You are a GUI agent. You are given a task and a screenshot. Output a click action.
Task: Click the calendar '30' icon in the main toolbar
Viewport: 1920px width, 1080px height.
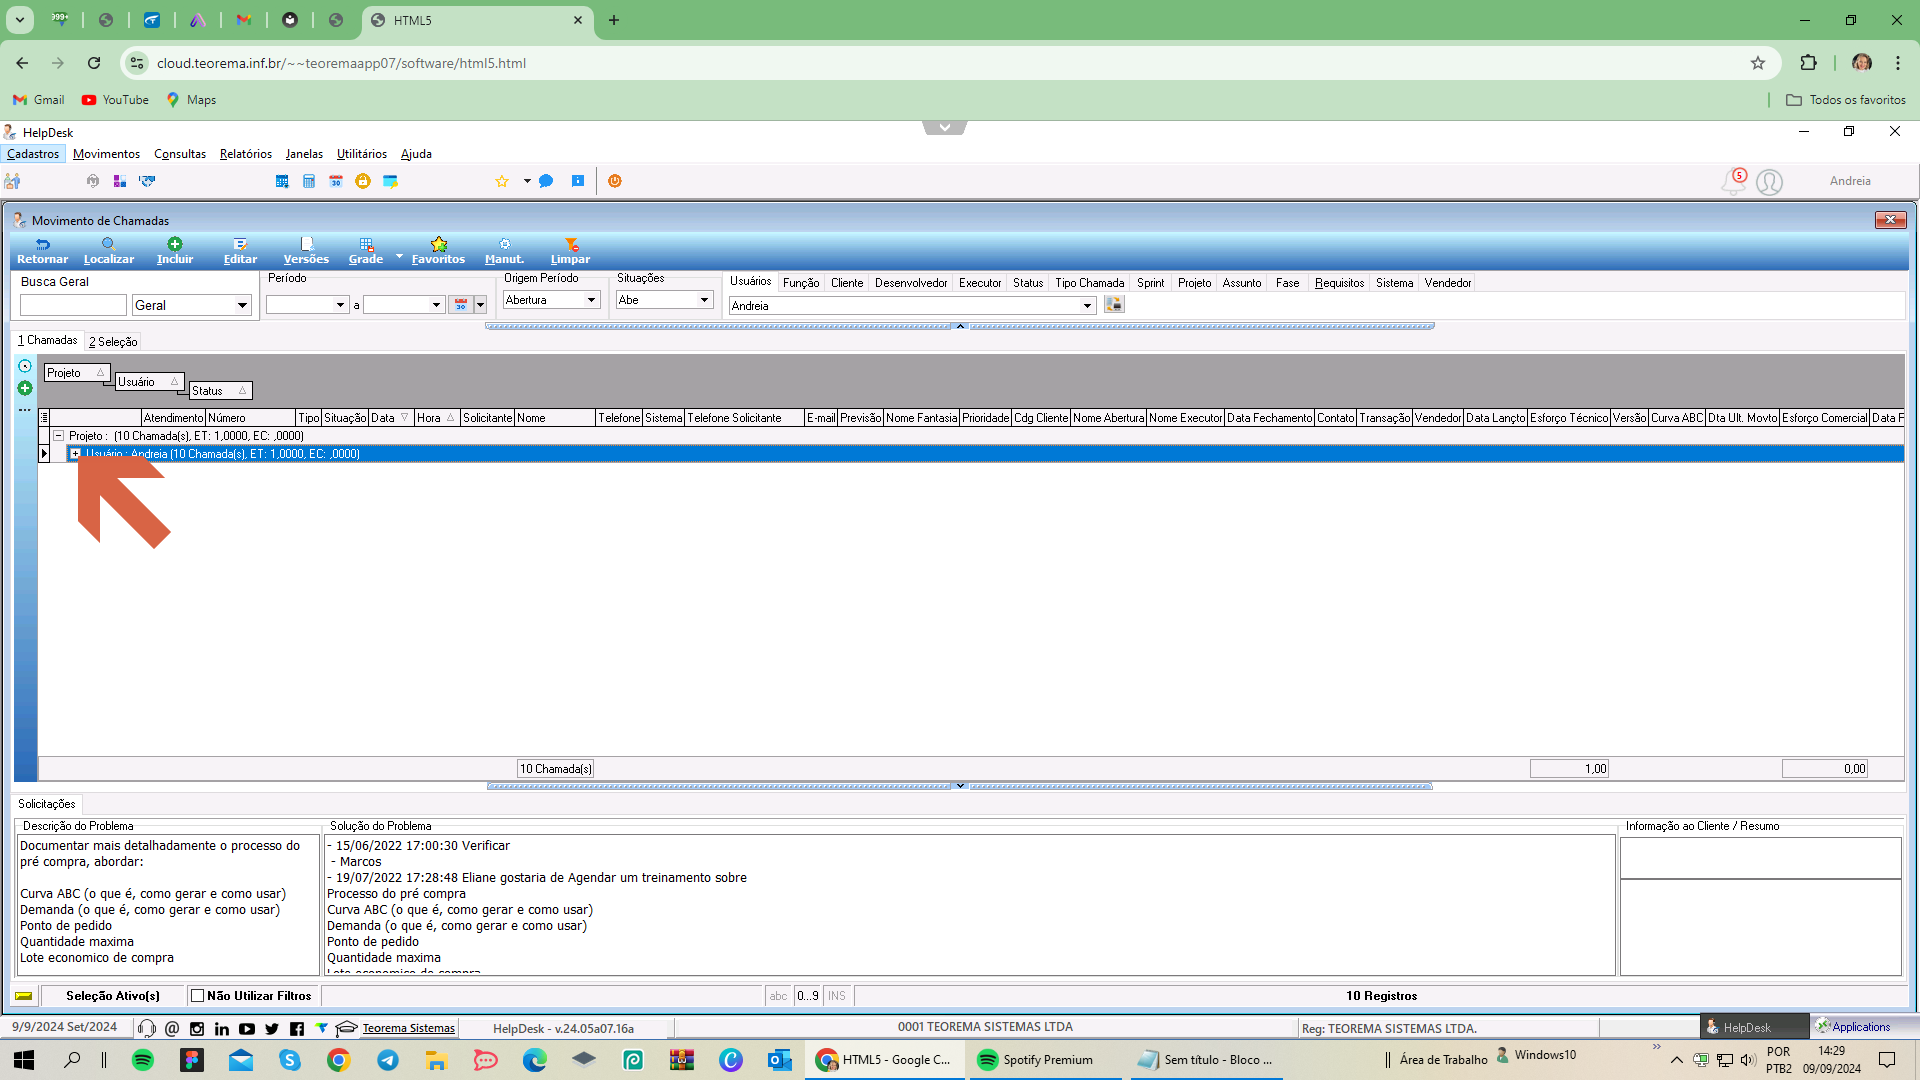pyautogui.click(x=336, y=181)
